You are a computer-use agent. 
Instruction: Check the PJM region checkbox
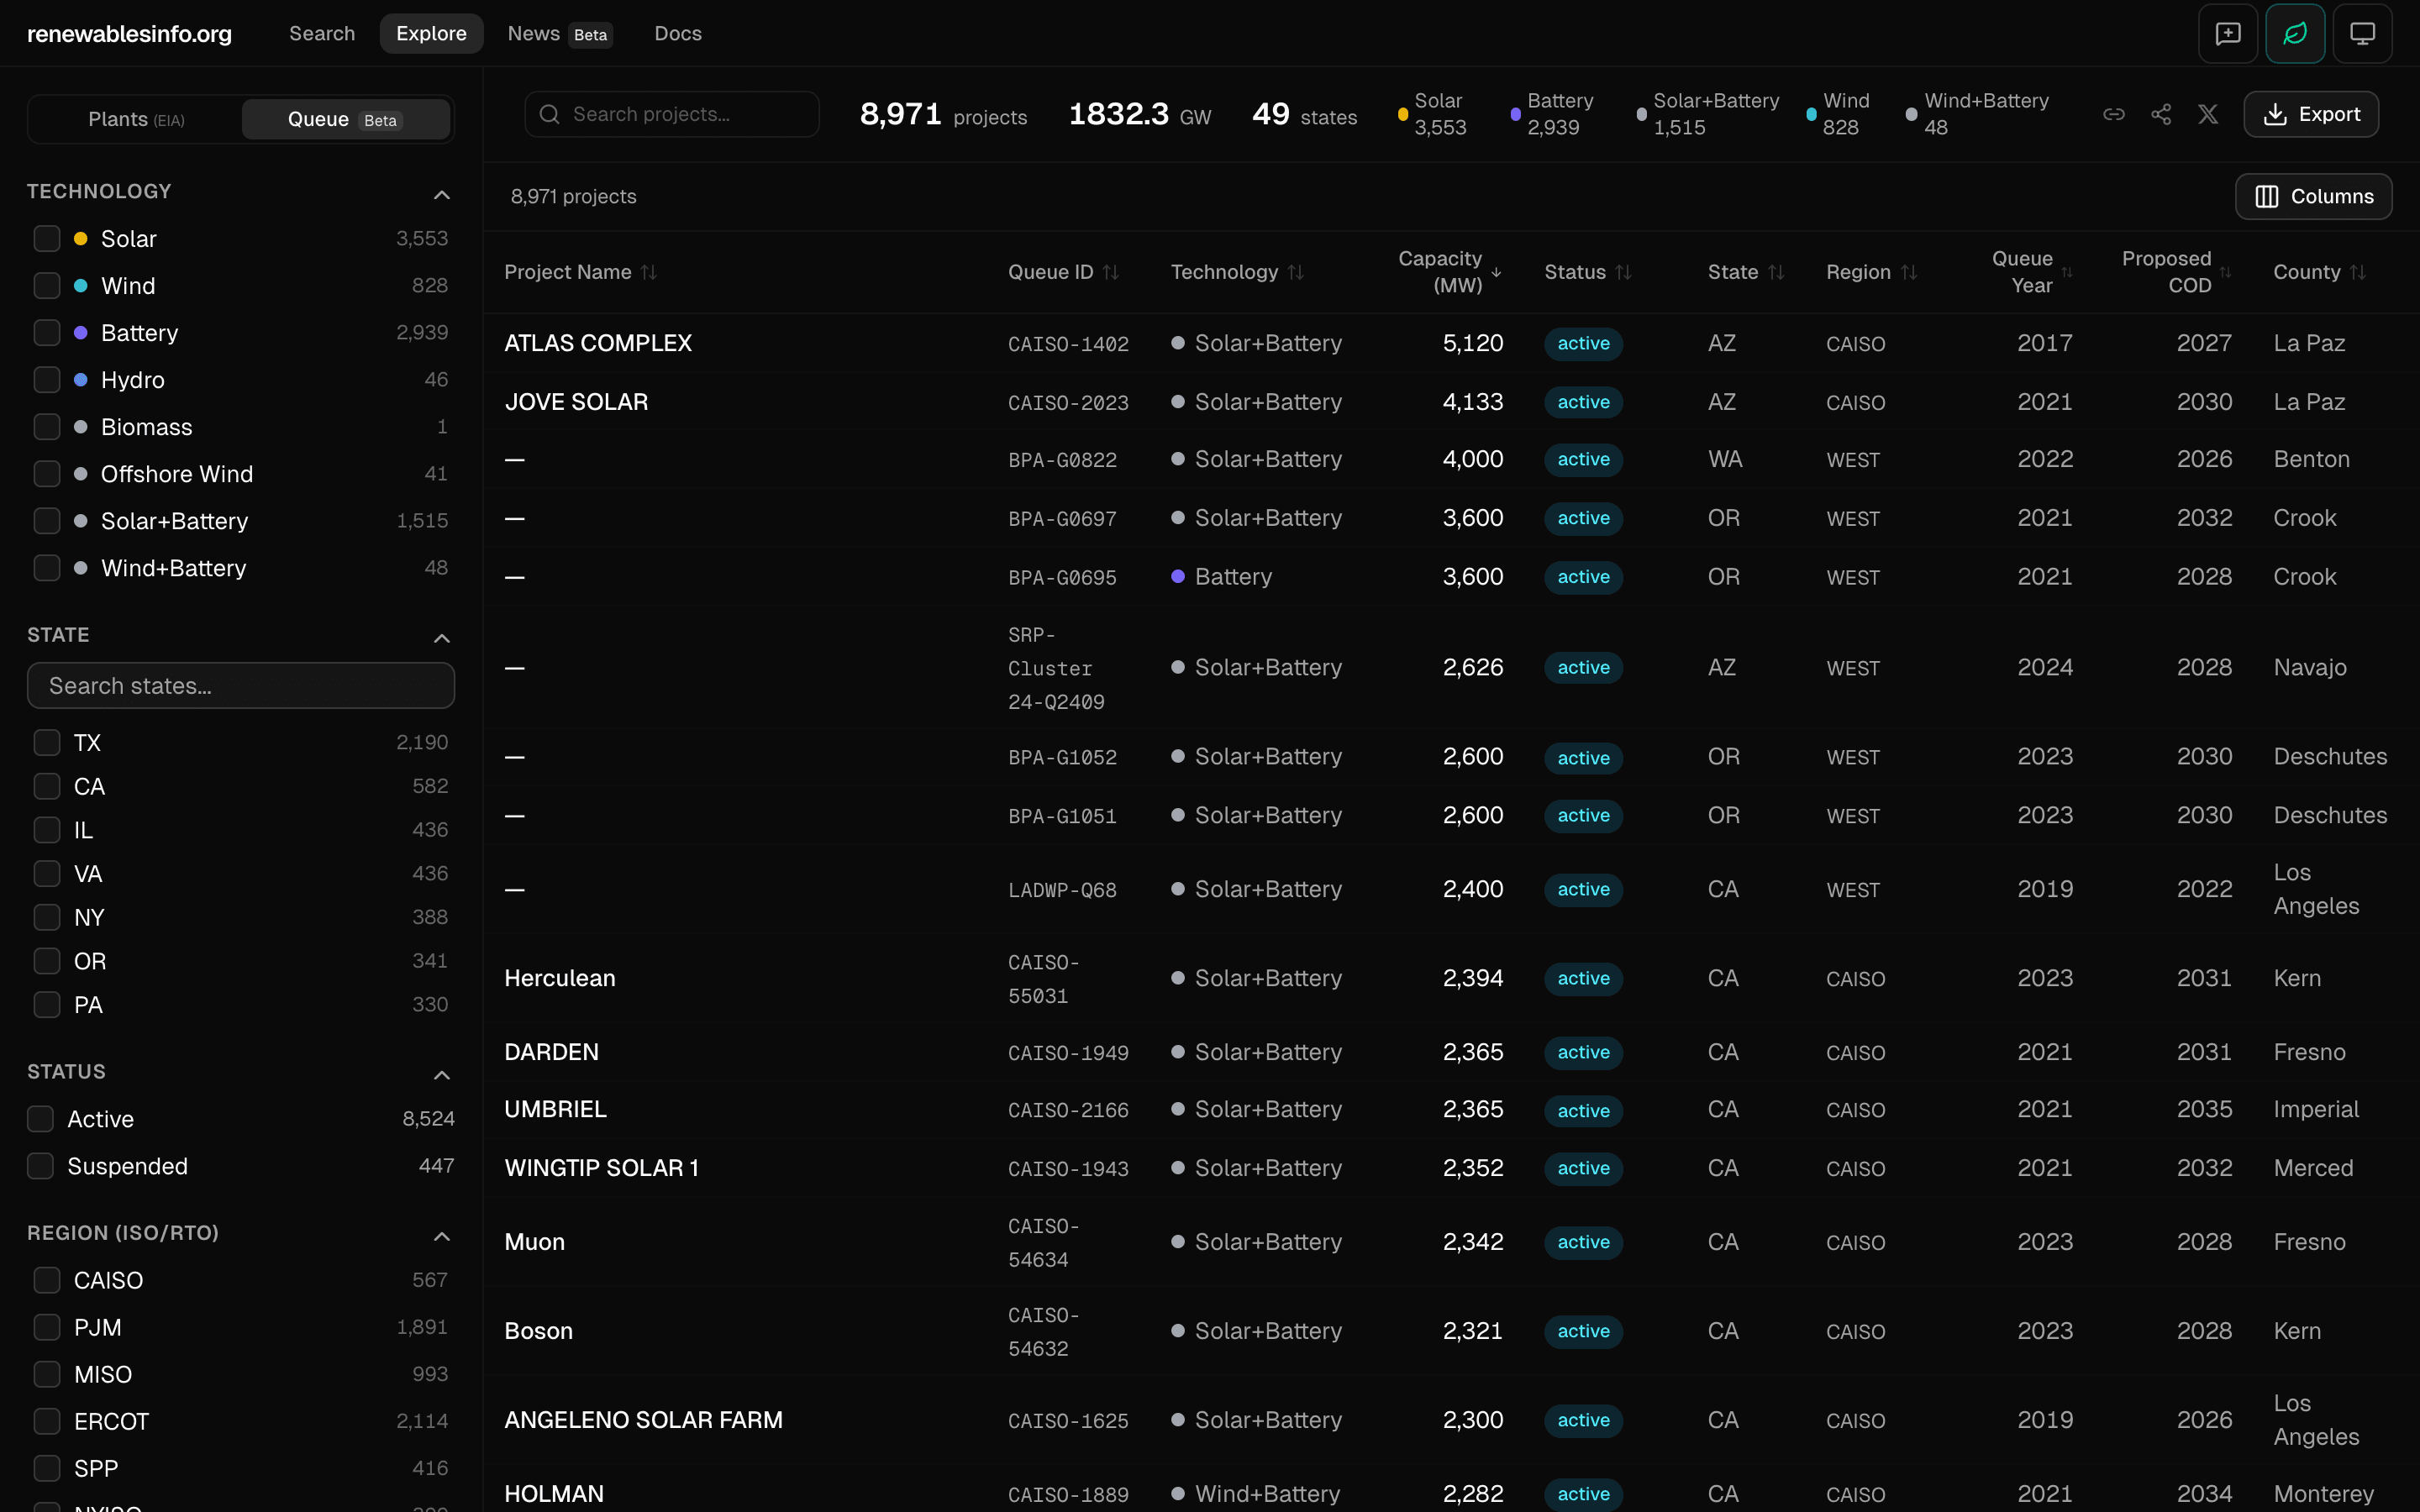(47, 1327)
